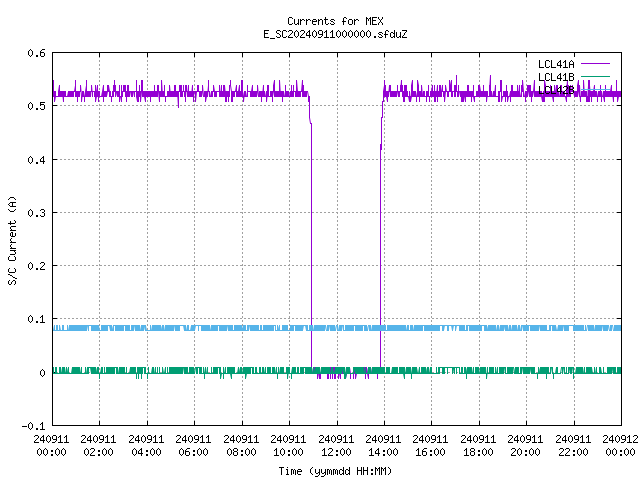Click the 240911 12:00 x-axis tick label
640x480 pixels.
[x=336, y=446]
